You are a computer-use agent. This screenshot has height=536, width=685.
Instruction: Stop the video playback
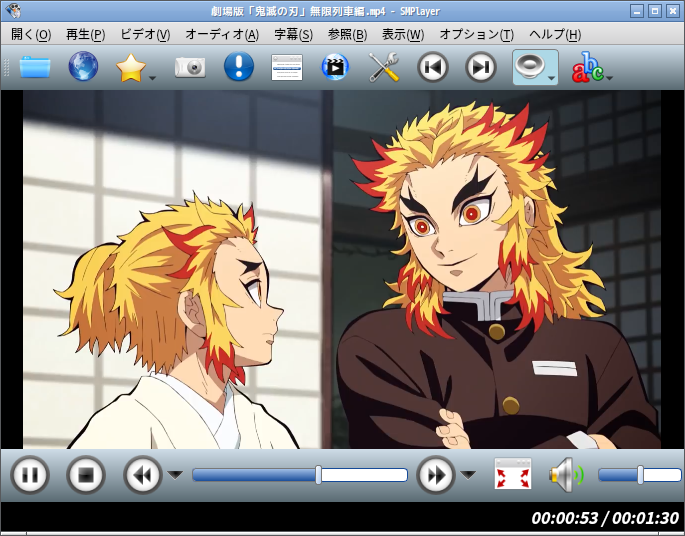(x=86, y=475)
